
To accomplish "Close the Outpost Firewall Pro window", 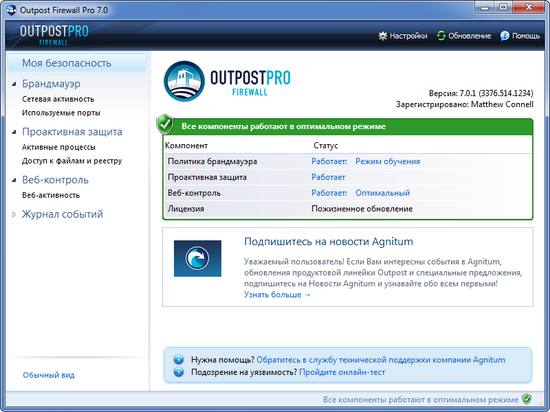I will [529, 7].
